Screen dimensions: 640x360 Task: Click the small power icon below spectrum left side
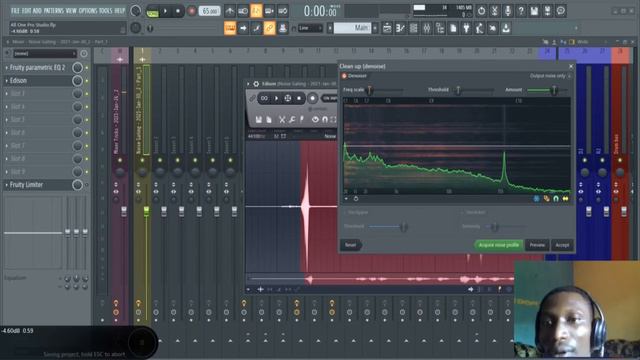click(356, 199)
